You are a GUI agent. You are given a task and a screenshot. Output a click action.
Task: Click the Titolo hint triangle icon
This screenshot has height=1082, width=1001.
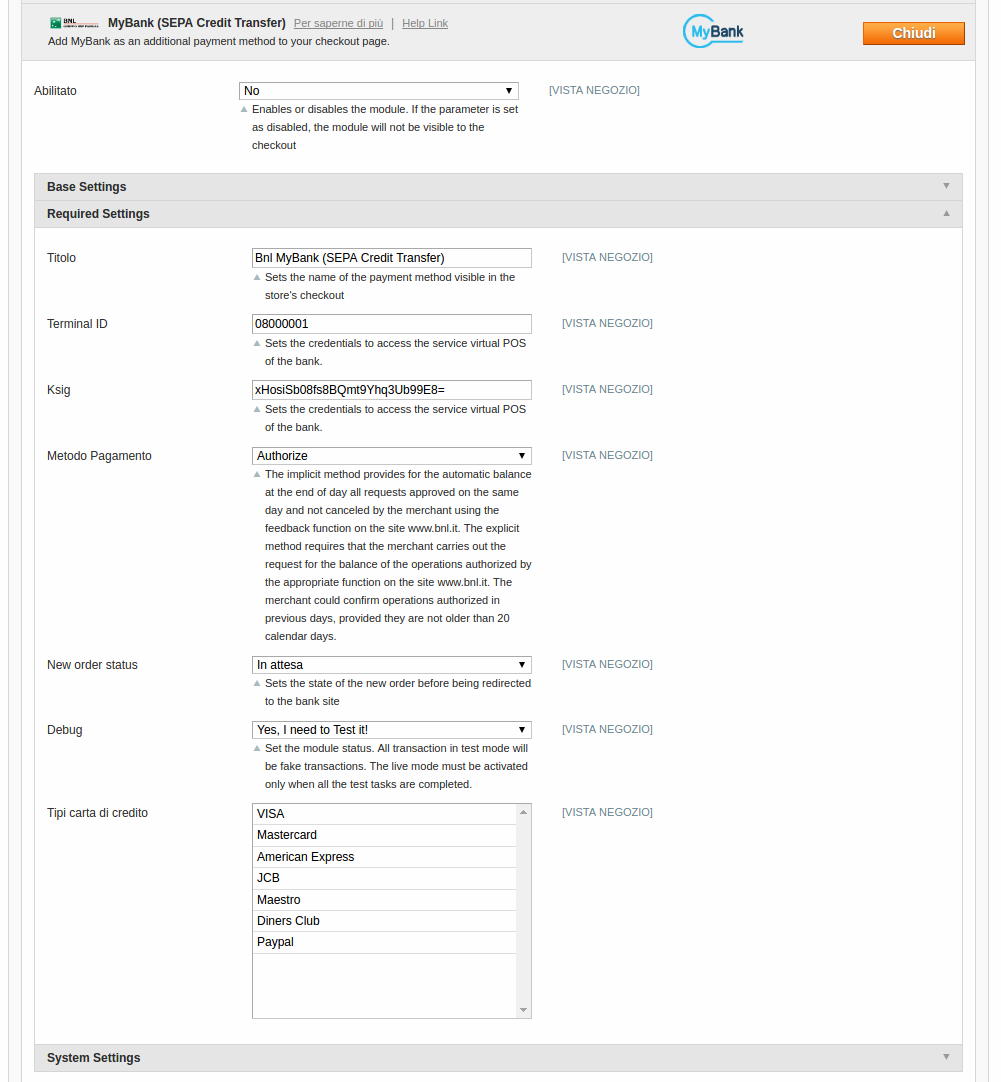pos(257,277)
